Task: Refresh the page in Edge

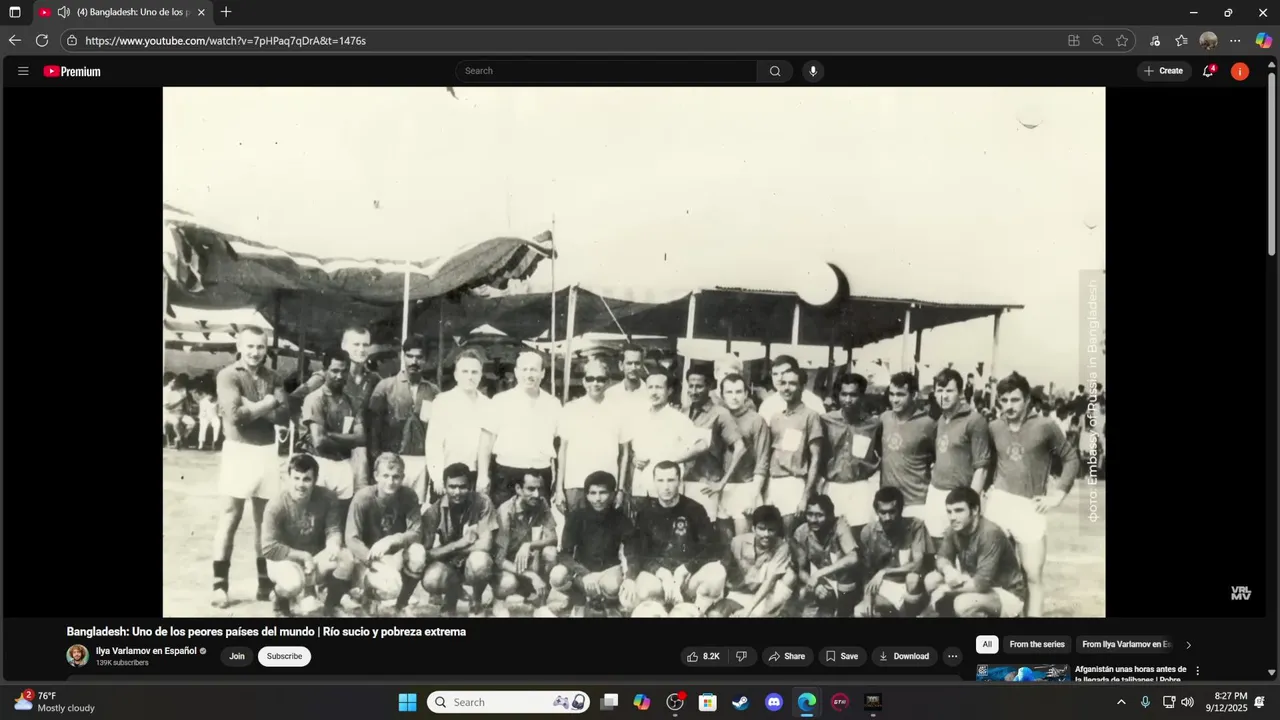Action: (x=42, y=41)
